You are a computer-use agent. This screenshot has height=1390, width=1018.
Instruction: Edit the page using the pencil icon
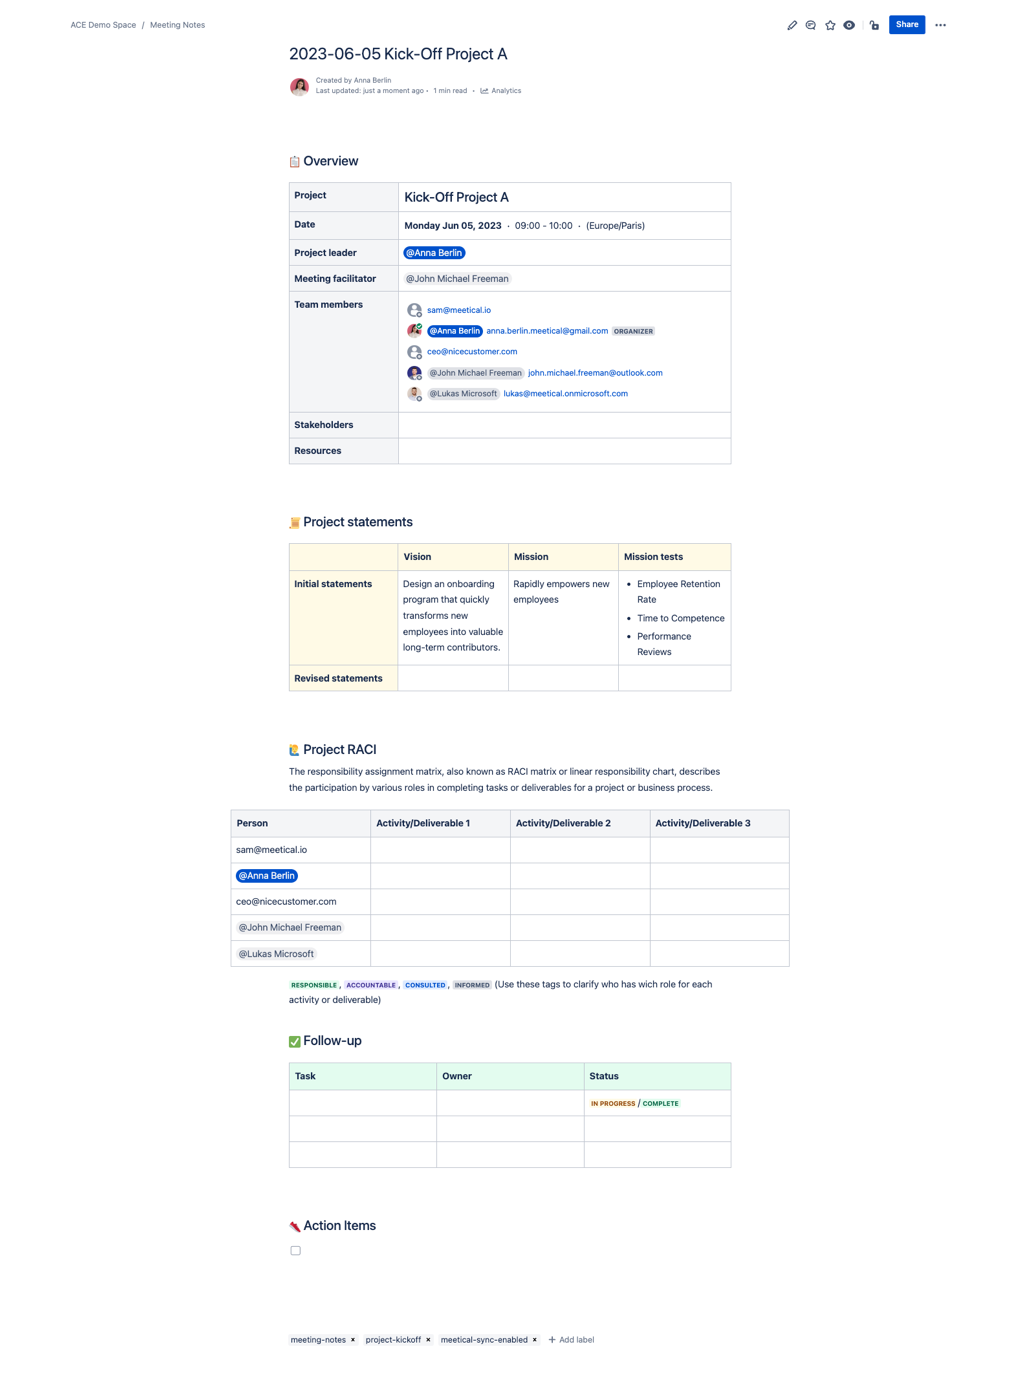[x=792, y=25]
